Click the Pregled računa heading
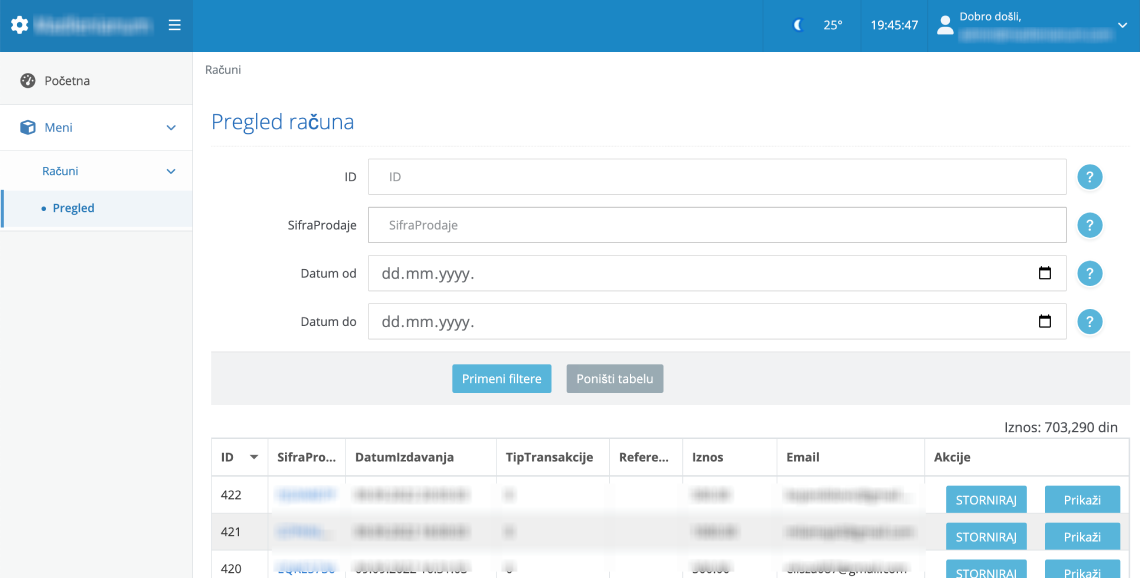This screenshot has width=1140, height=578. tap(283, 121)
